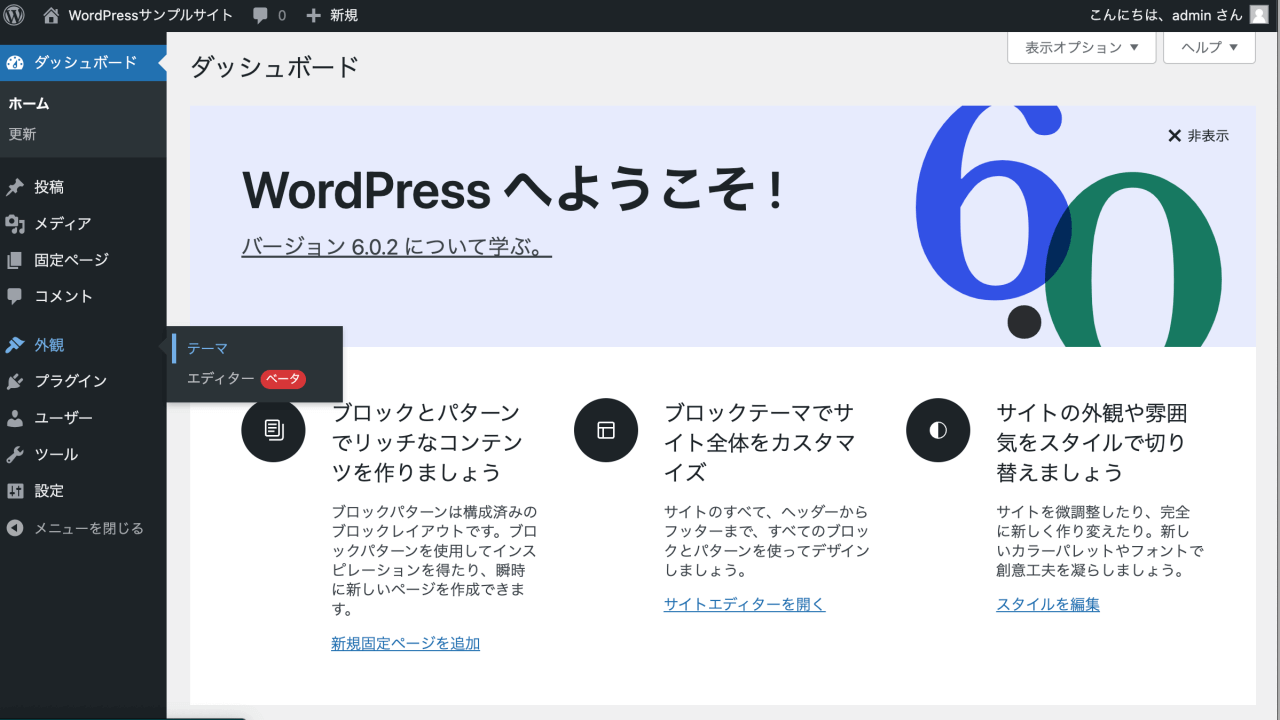This screenshot has height=720, width=1280.
Task: Click the バージョン 6.0.2 について学ぶ link
Action: 397,247
